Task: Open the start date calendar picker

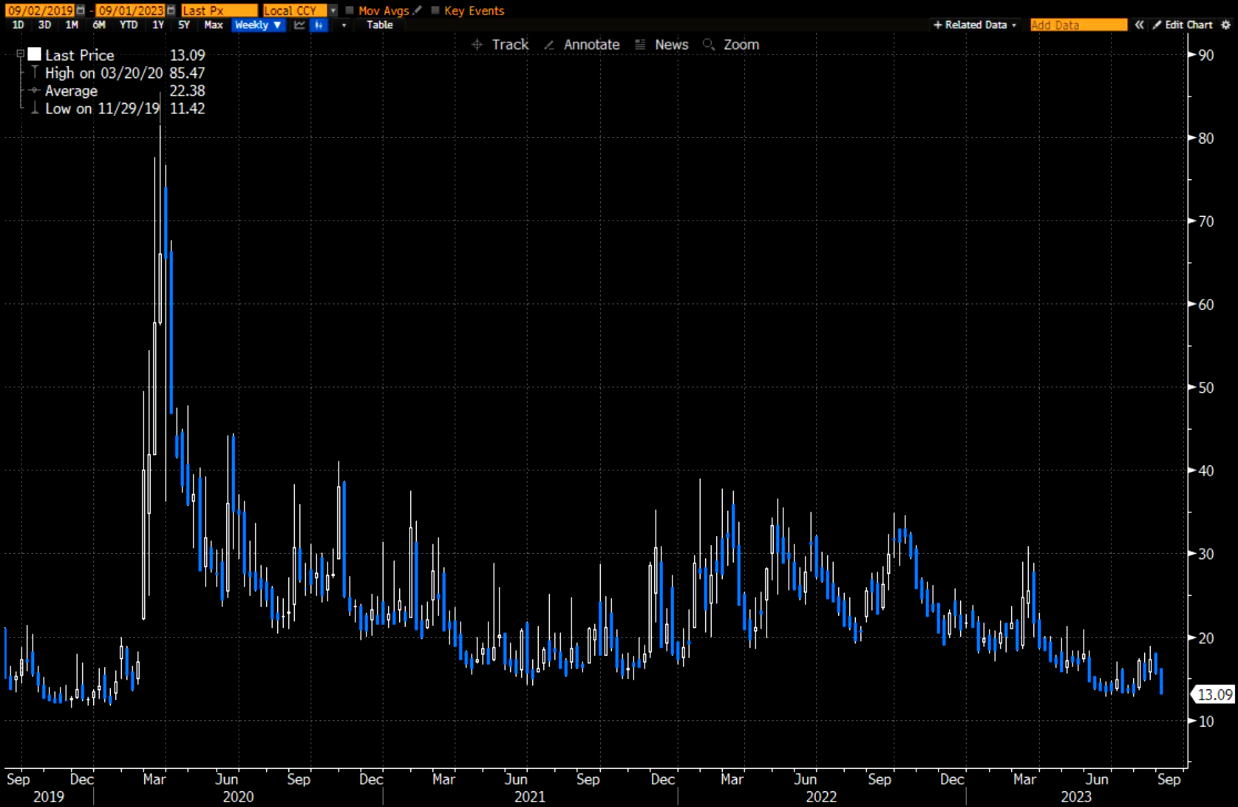Action: coord(80,10)
